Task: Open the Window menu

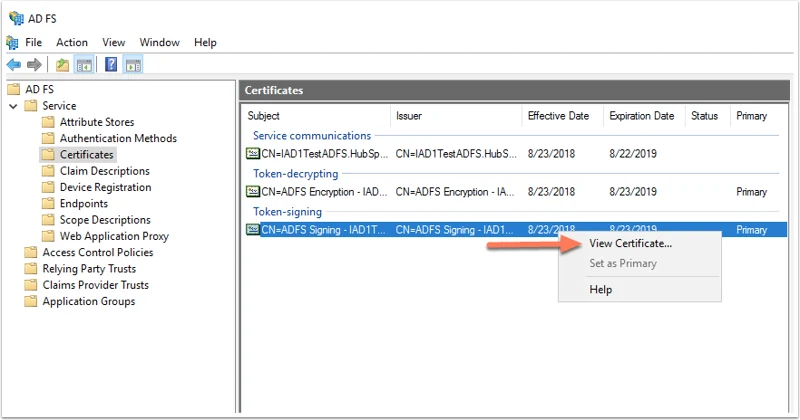Action: [160, 42]
